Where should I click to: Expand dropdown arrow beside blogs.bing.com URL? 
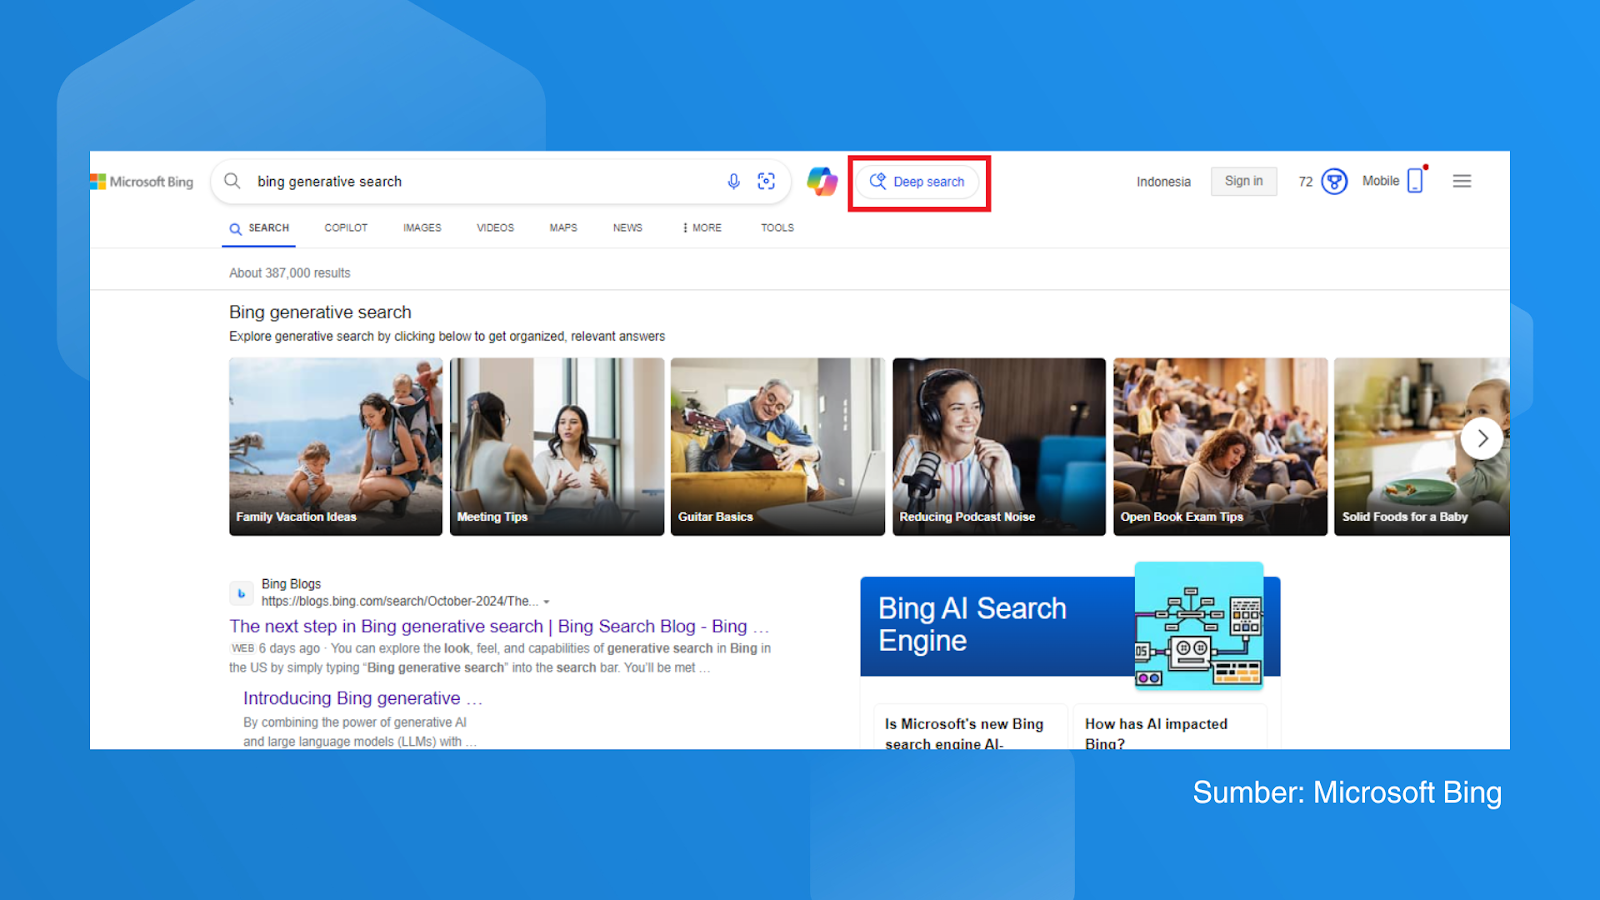pos(546,602)
